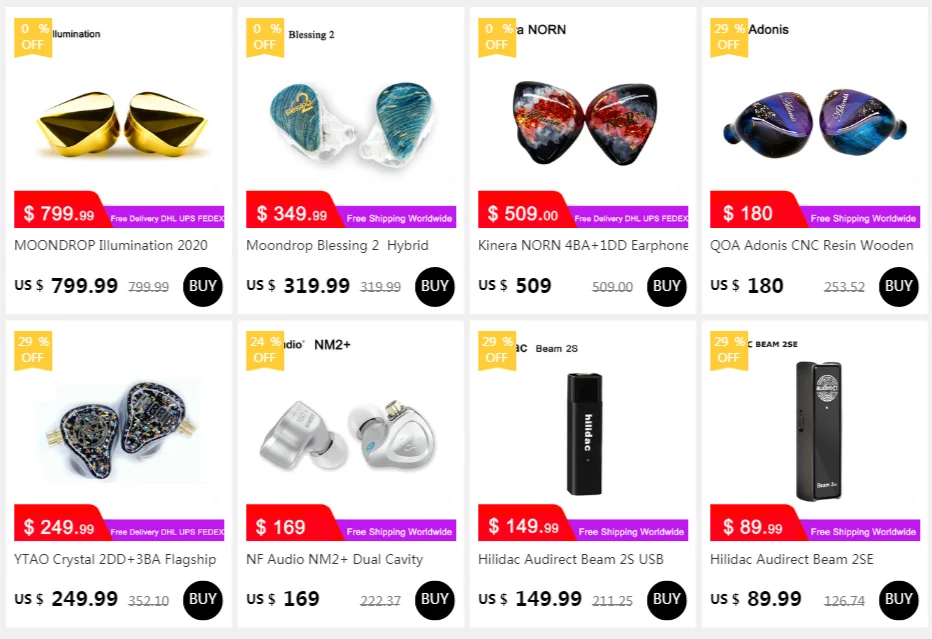Click BUY on Hilidac Audirect Beam 2SE
The width and height of the screenshot is (932, 639).
coord(899,599)
